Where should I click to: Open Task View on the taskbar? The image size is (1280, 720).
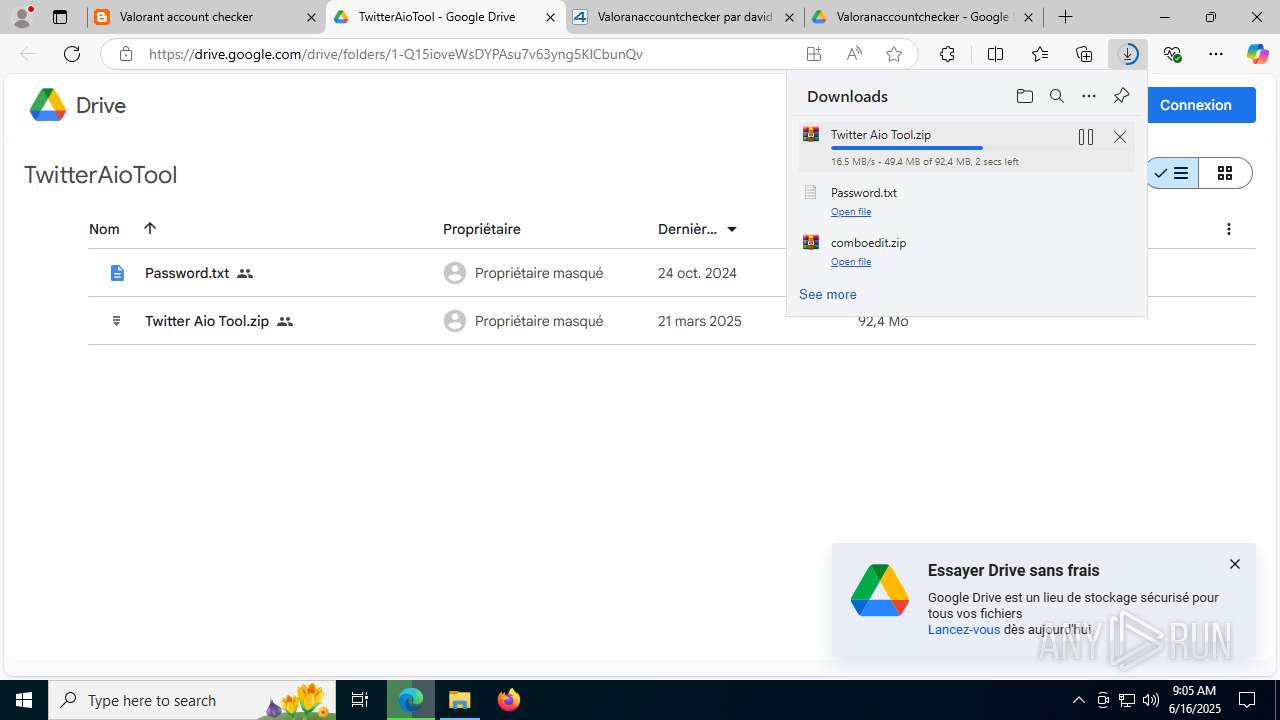(361, 700)
